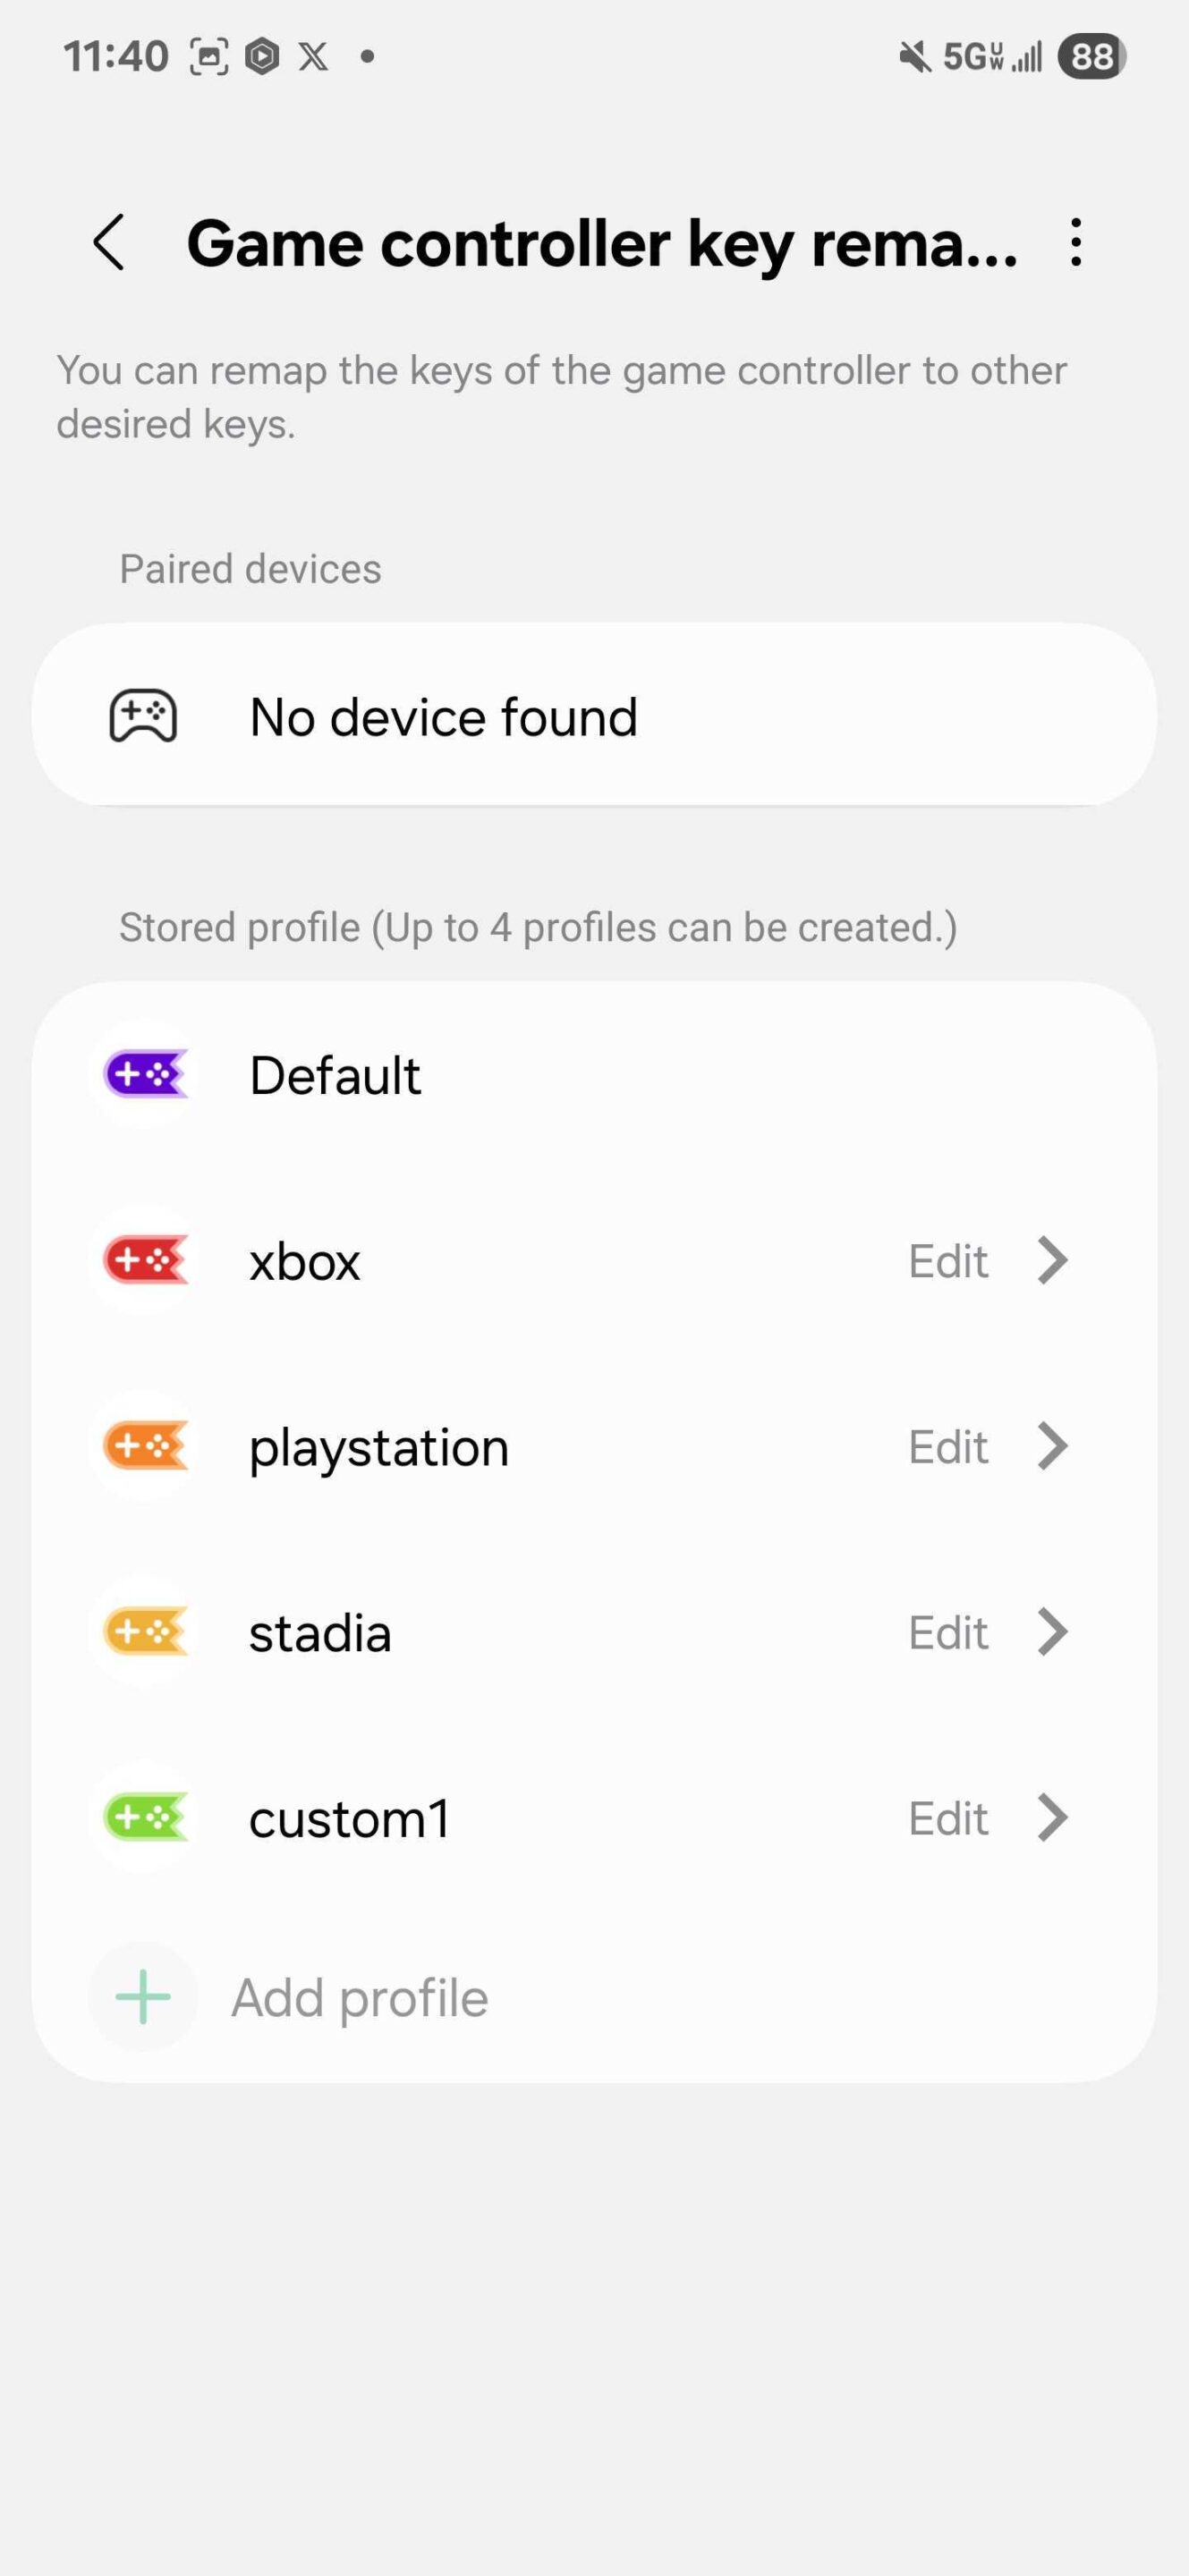
Task: Tap the purple Default profile controller icon
Action: tap(145, 1075)
